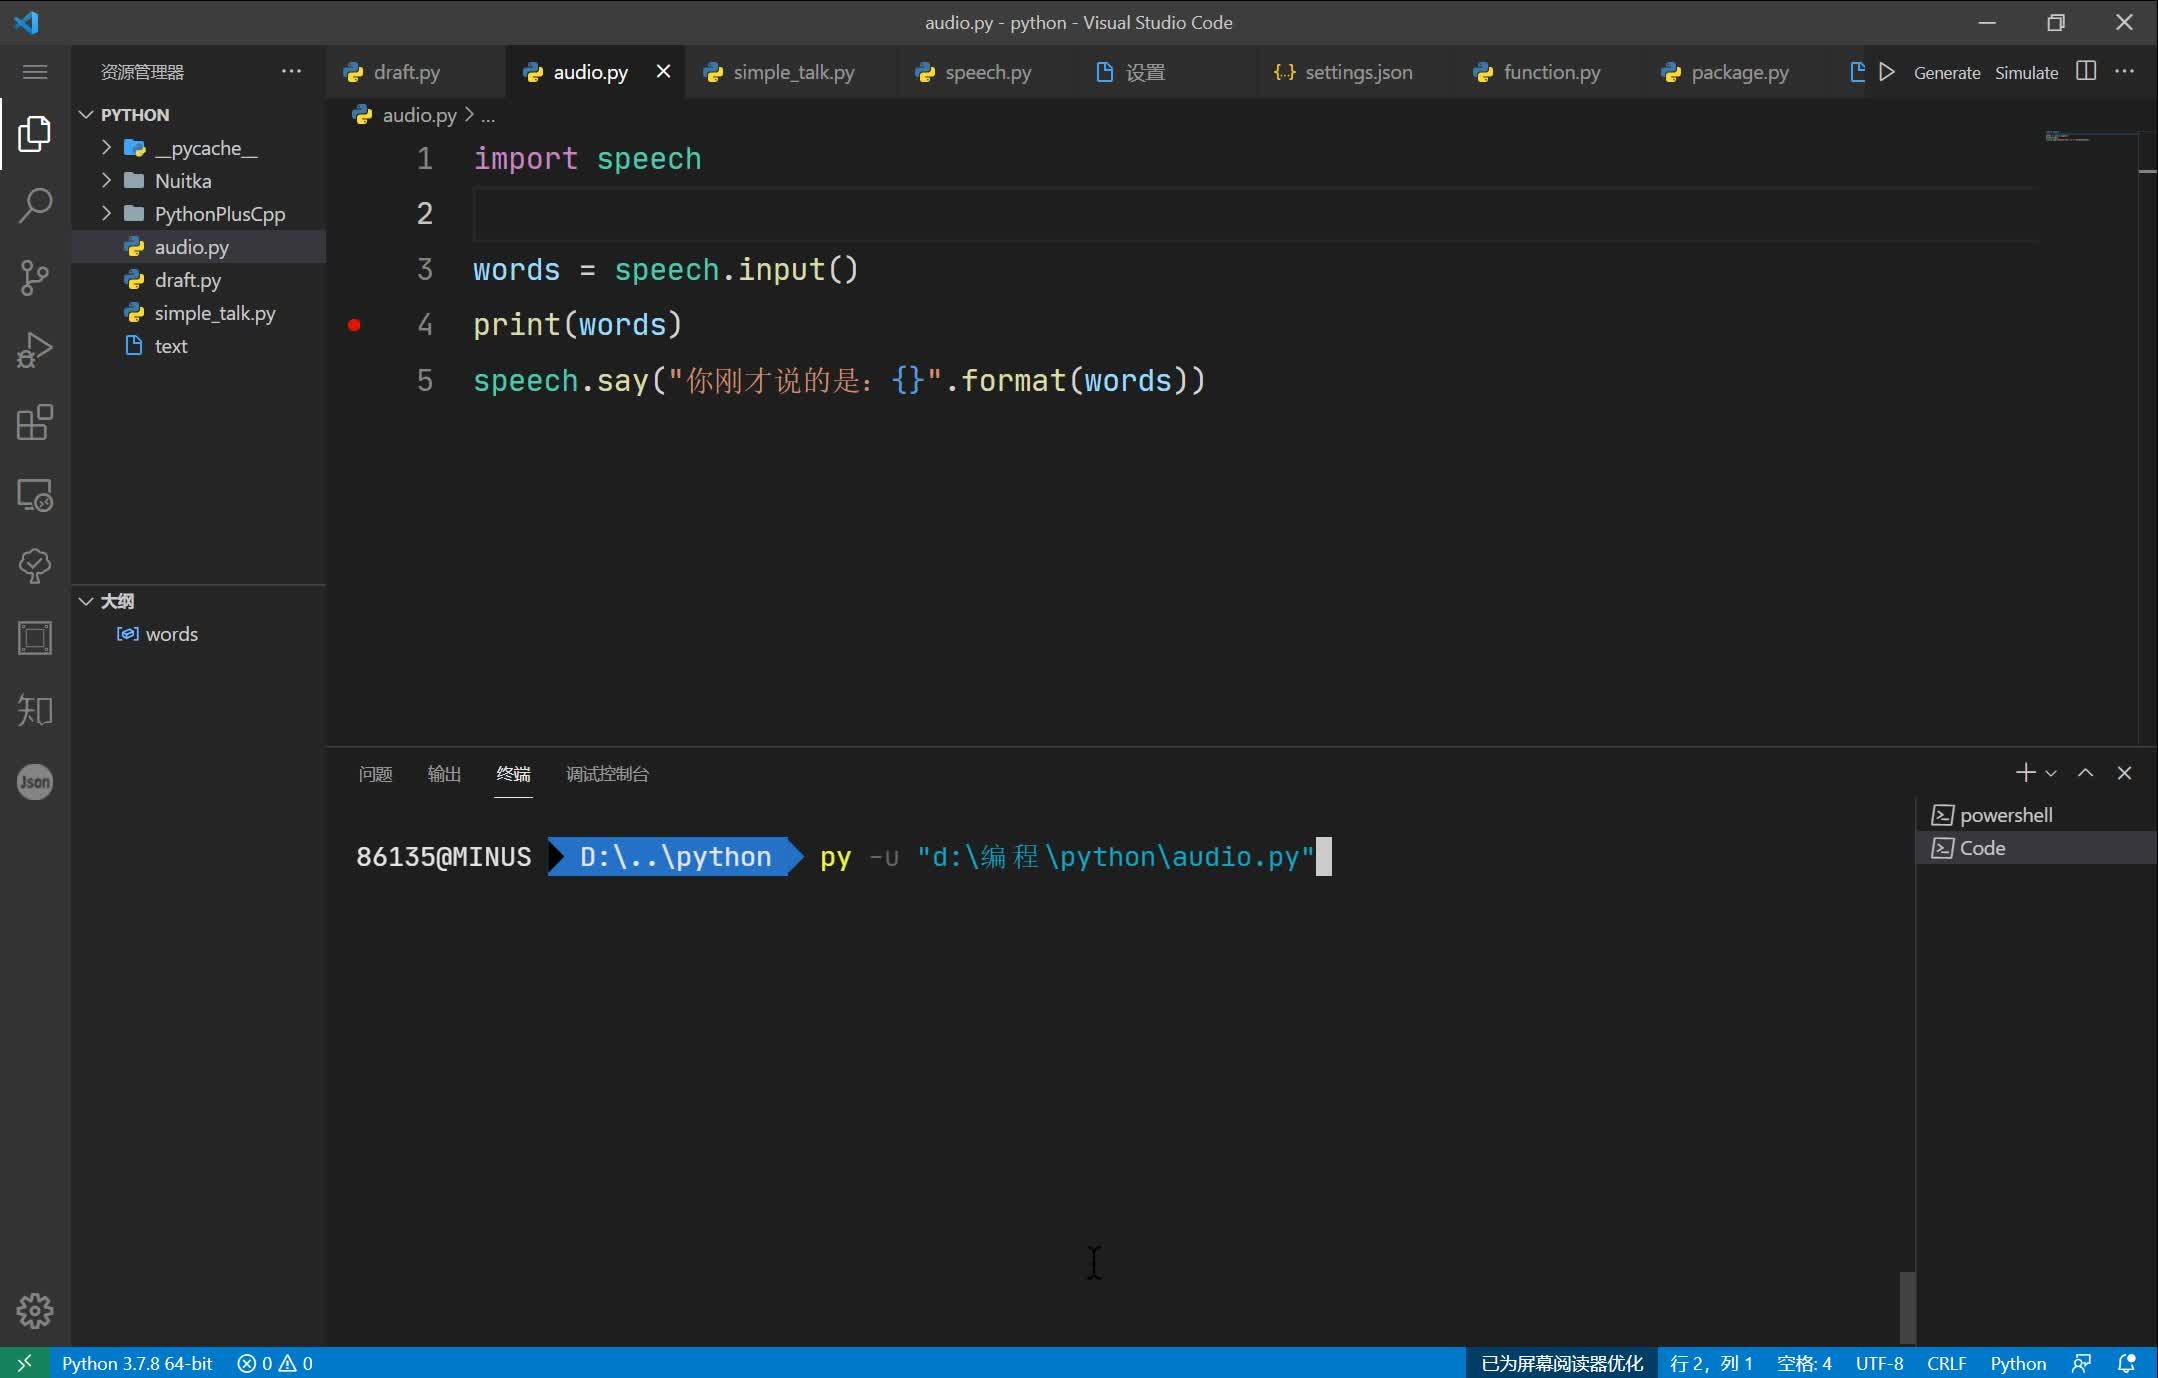The width and height of the screenshot is (2158, 1378).
Task: Select the Run and Debug icon
Action: (x=35, y=350)
